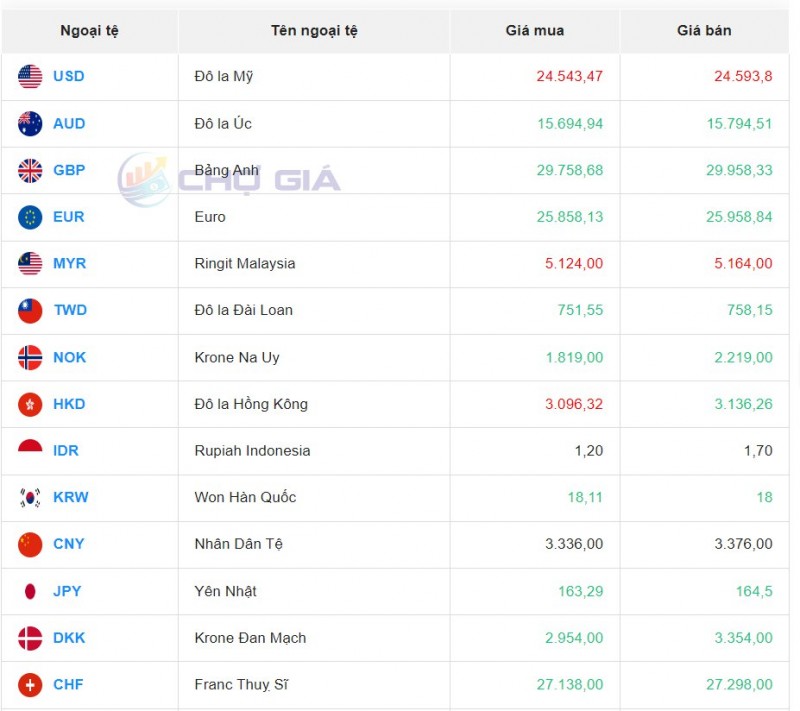Image resolution: width=800 pixels, height=711 pixels.
Task: Click the Giá bán column header
Action: point(703,30)
